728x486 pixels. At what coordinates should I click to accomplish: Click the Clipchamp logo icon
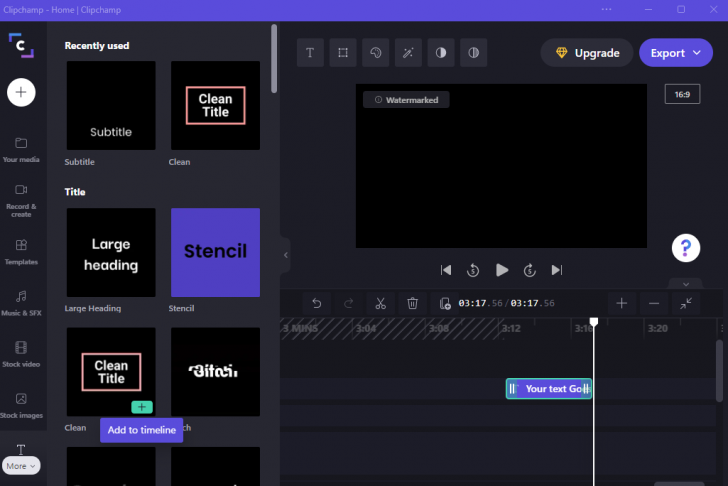tap(21, 45)
